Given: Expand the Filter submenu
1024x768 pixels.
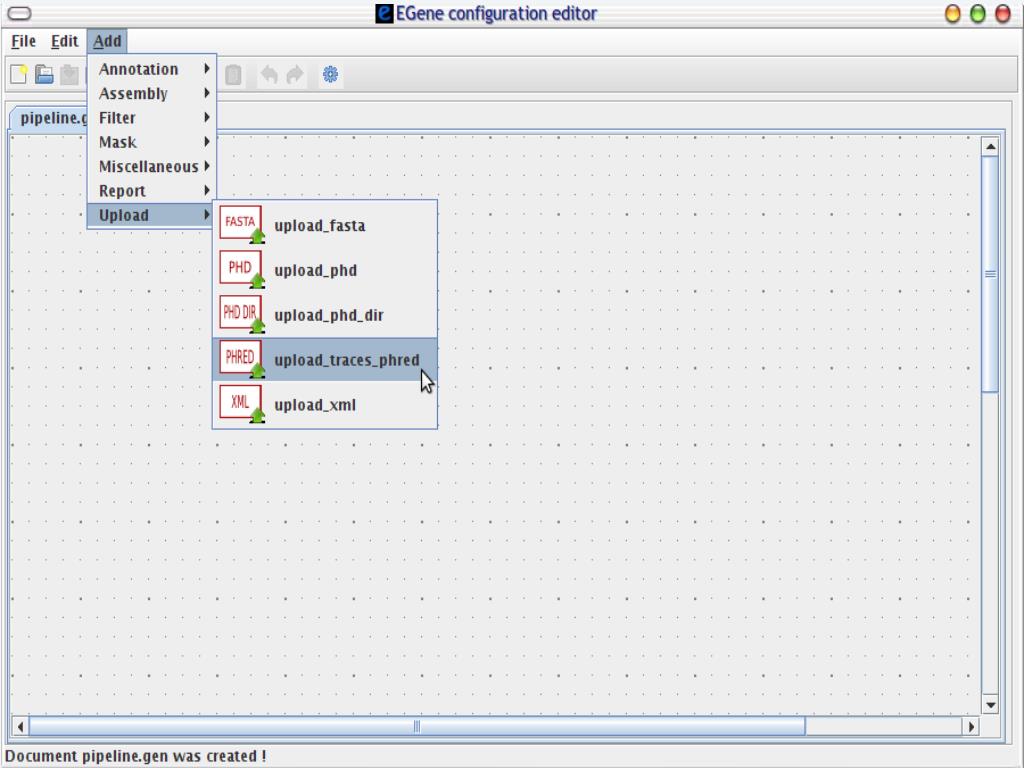Looking at the screenshot, I should pyautogui.click(x=152, y=118).
